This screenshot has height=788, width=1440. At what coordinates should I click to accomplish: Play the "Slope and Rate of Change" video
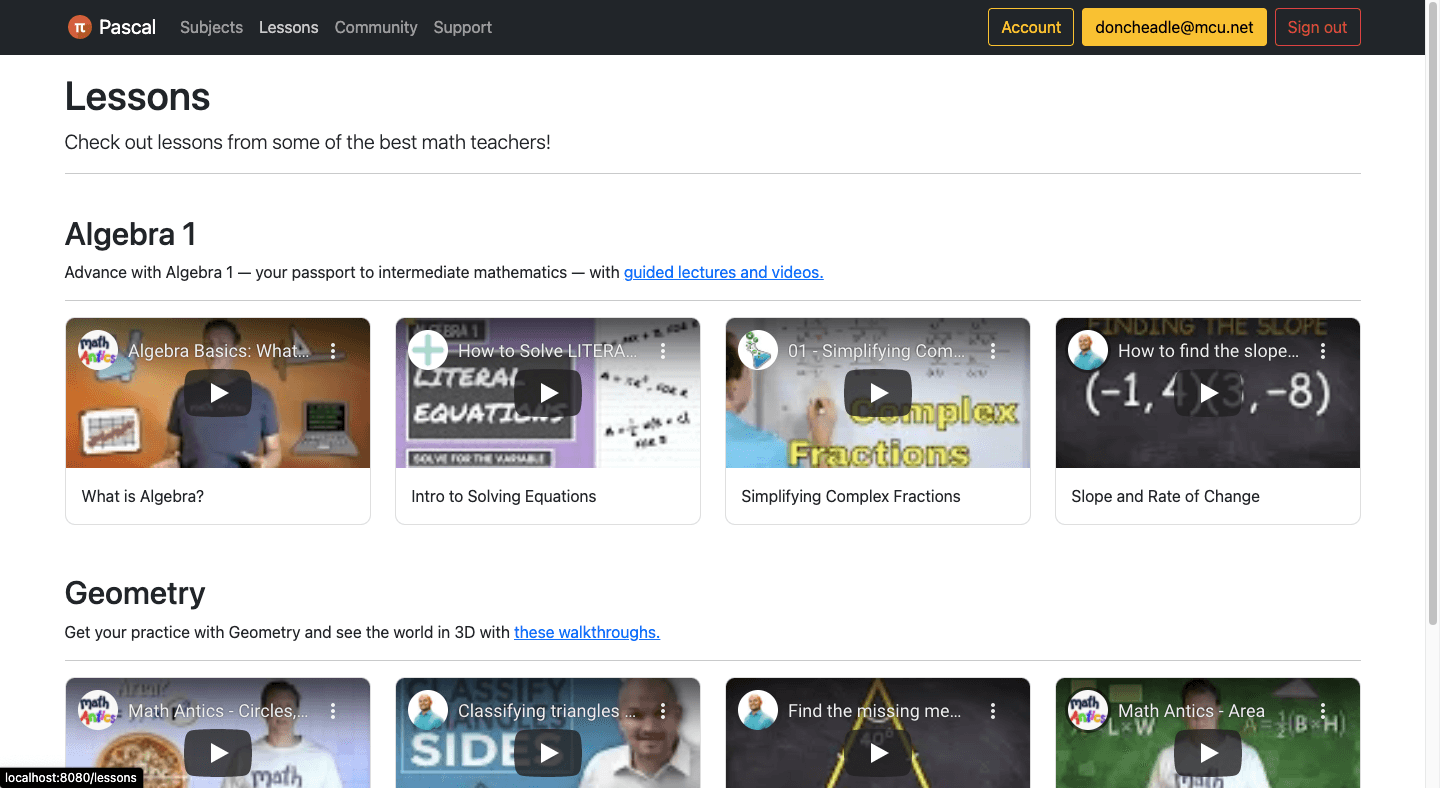coord(1207,393)
